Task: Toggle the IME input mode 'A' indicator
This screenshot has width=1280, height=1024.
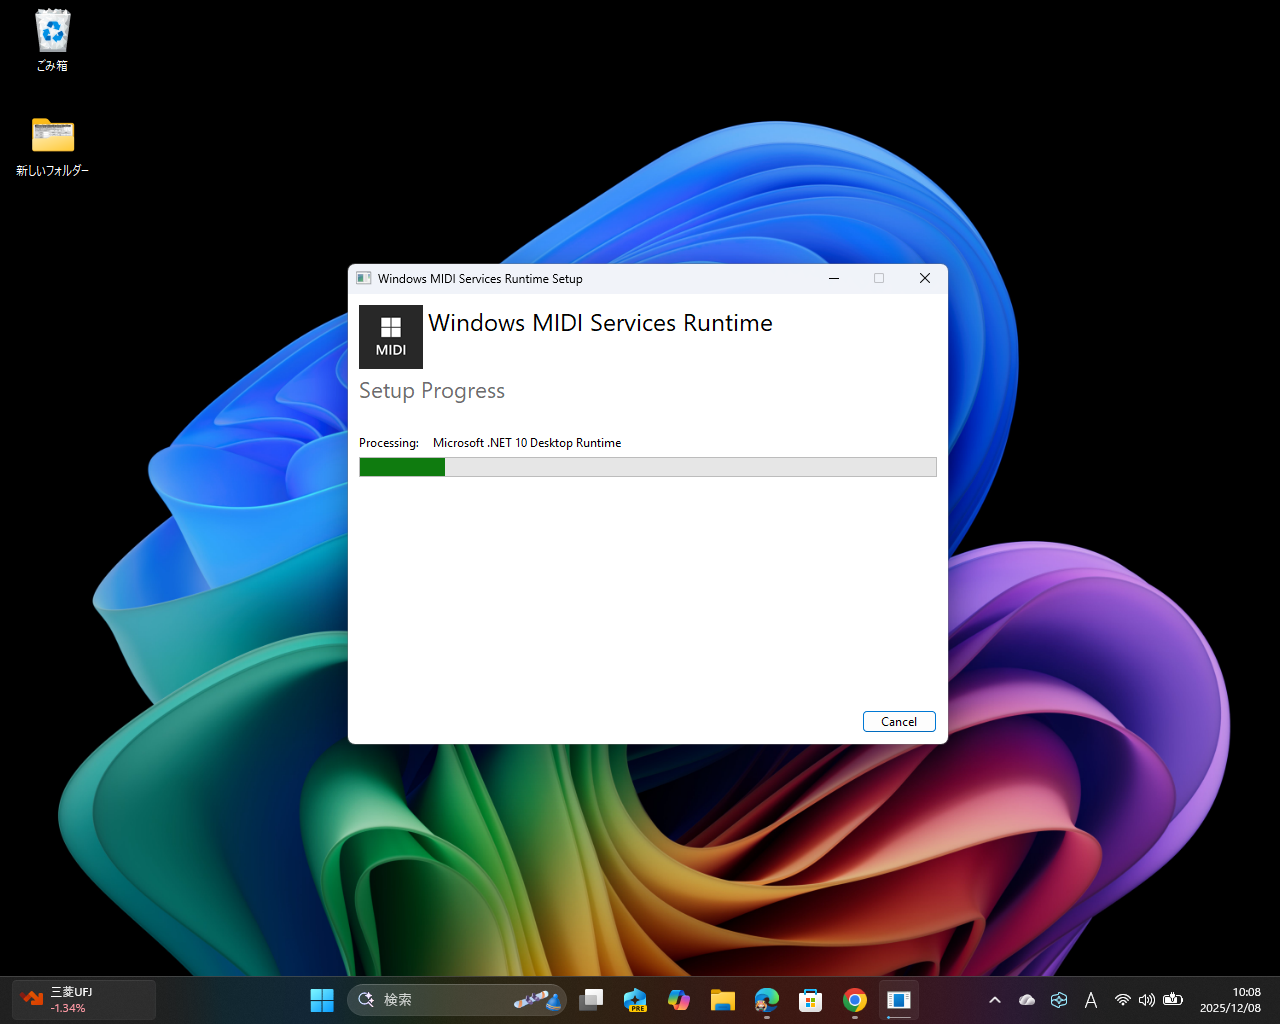Action: tap(1091, 1000)
